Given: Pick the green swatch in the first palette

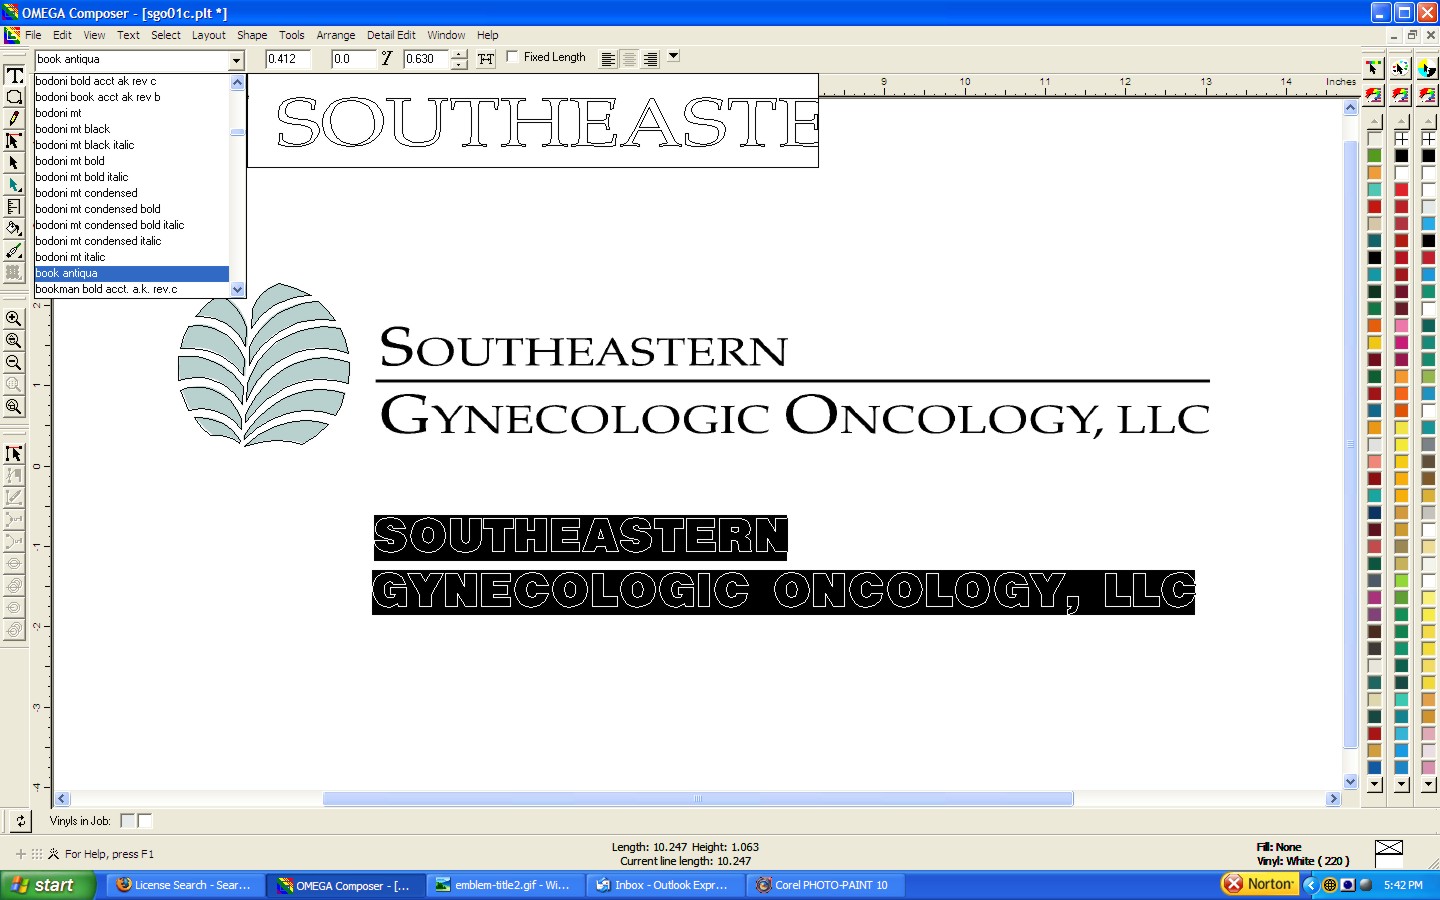Looking at the screenshot, I should [x=1374, y=155].
